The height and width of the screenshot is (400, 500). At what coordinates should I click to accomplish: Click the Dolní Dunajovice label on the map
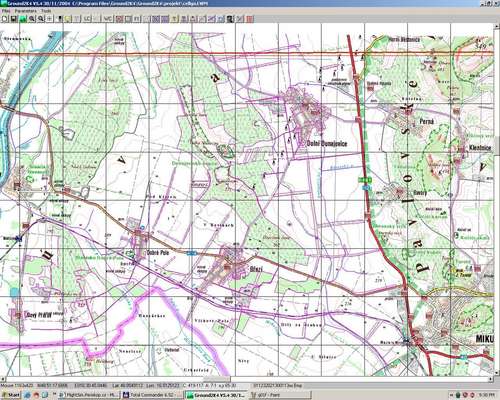tap(327, 144)
